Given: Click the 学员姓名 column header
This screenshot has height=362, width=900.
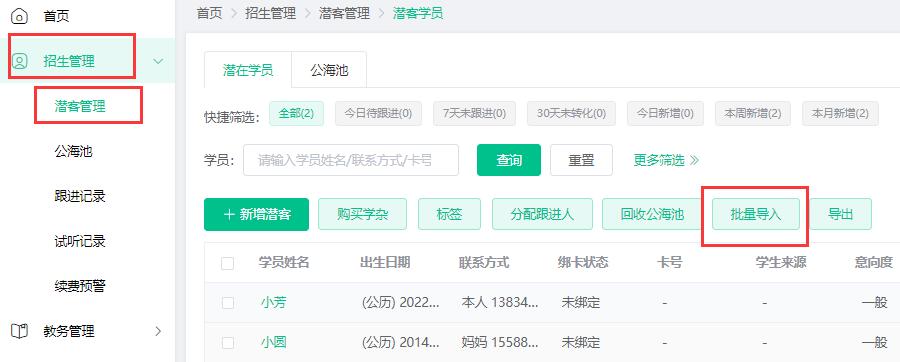Looking at the screenshot, I should click(x=284, y=263).
